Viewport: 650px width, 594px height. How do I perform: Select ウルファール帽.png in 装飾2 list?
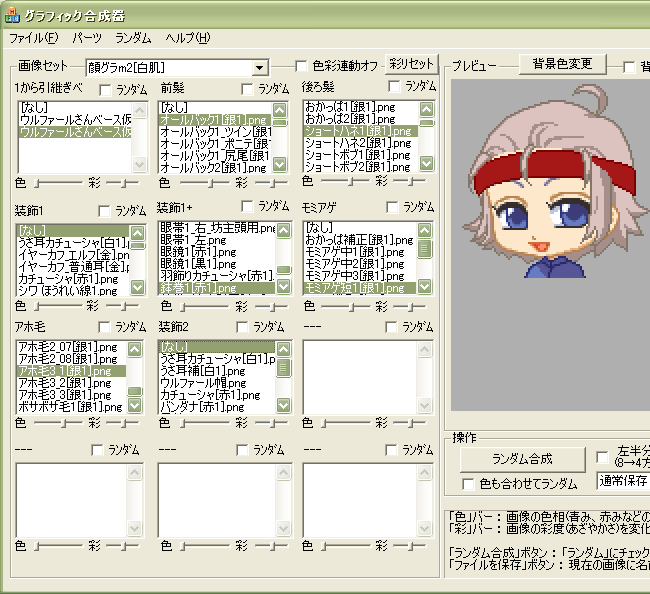[x=218, y=383]
